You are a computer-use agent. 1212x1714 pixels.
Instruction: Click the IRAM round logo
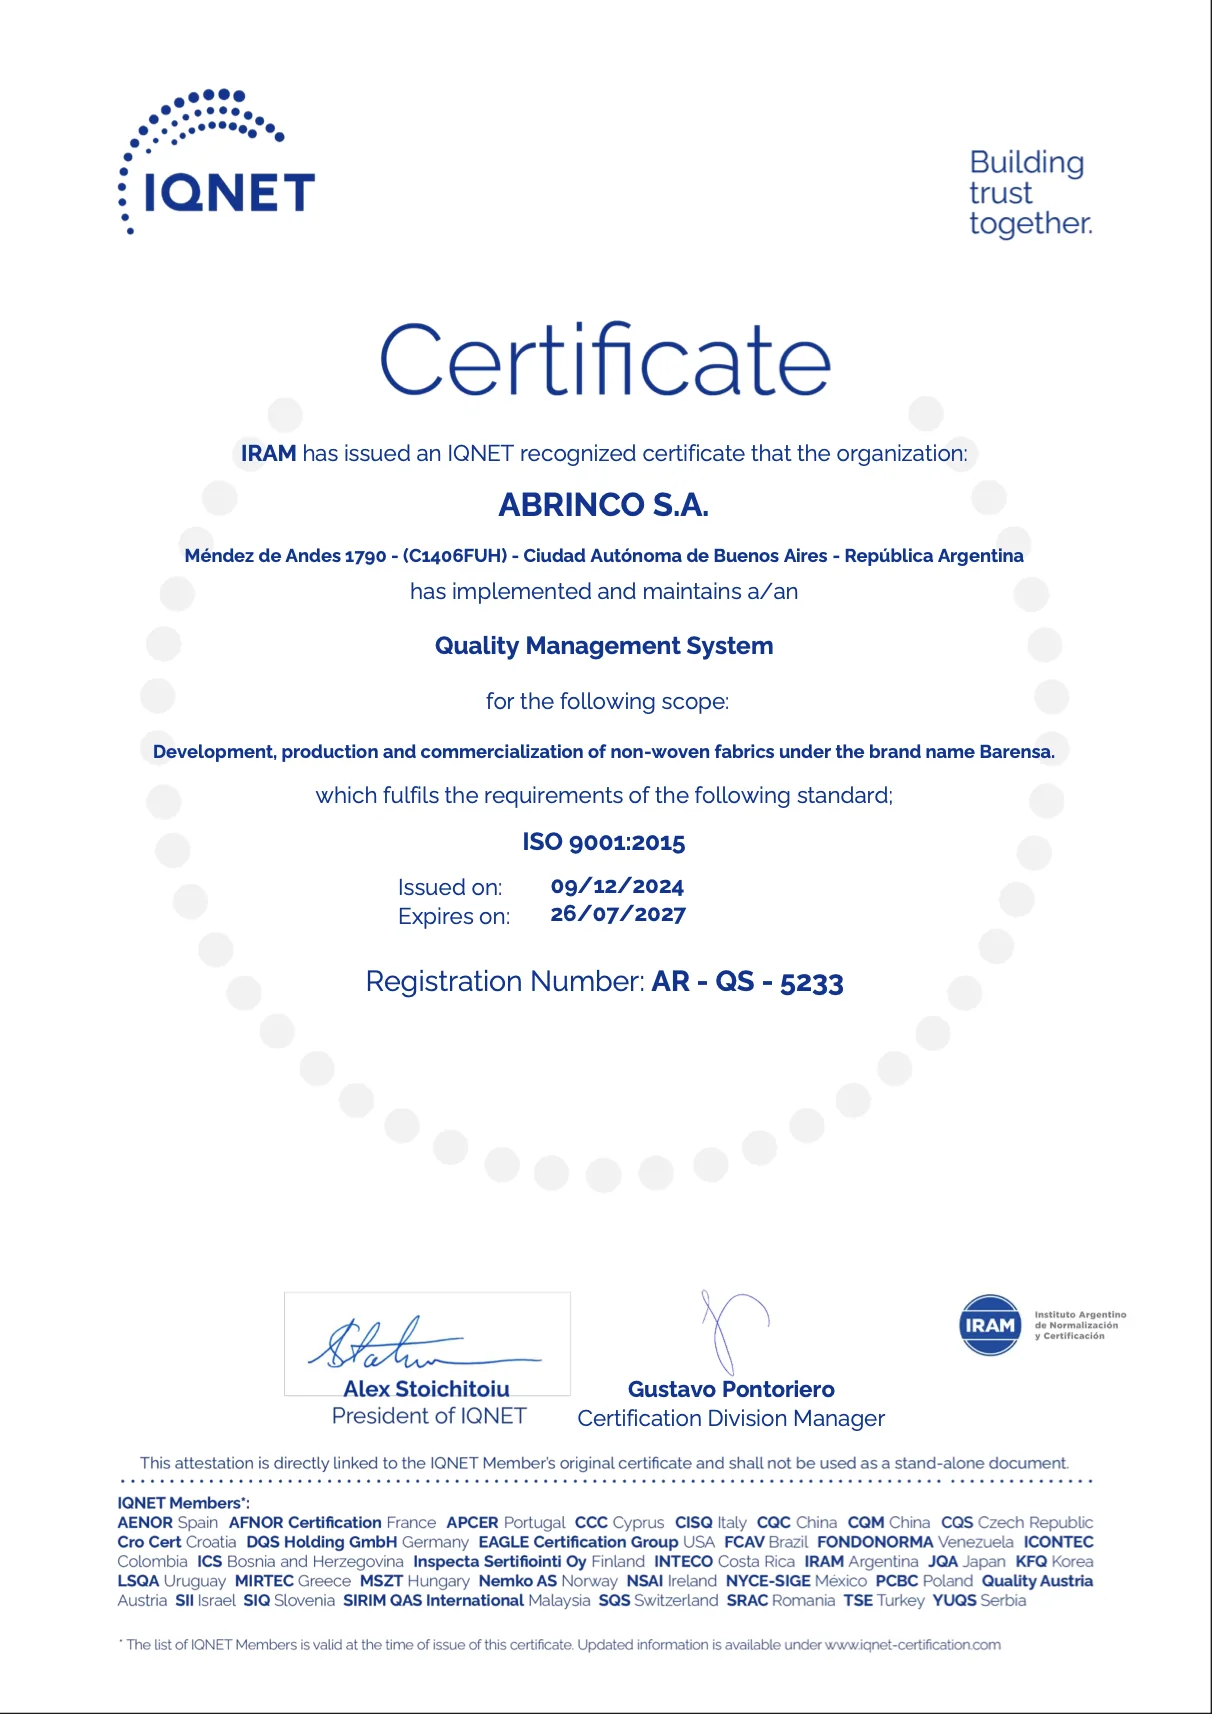coord(989,1325)
